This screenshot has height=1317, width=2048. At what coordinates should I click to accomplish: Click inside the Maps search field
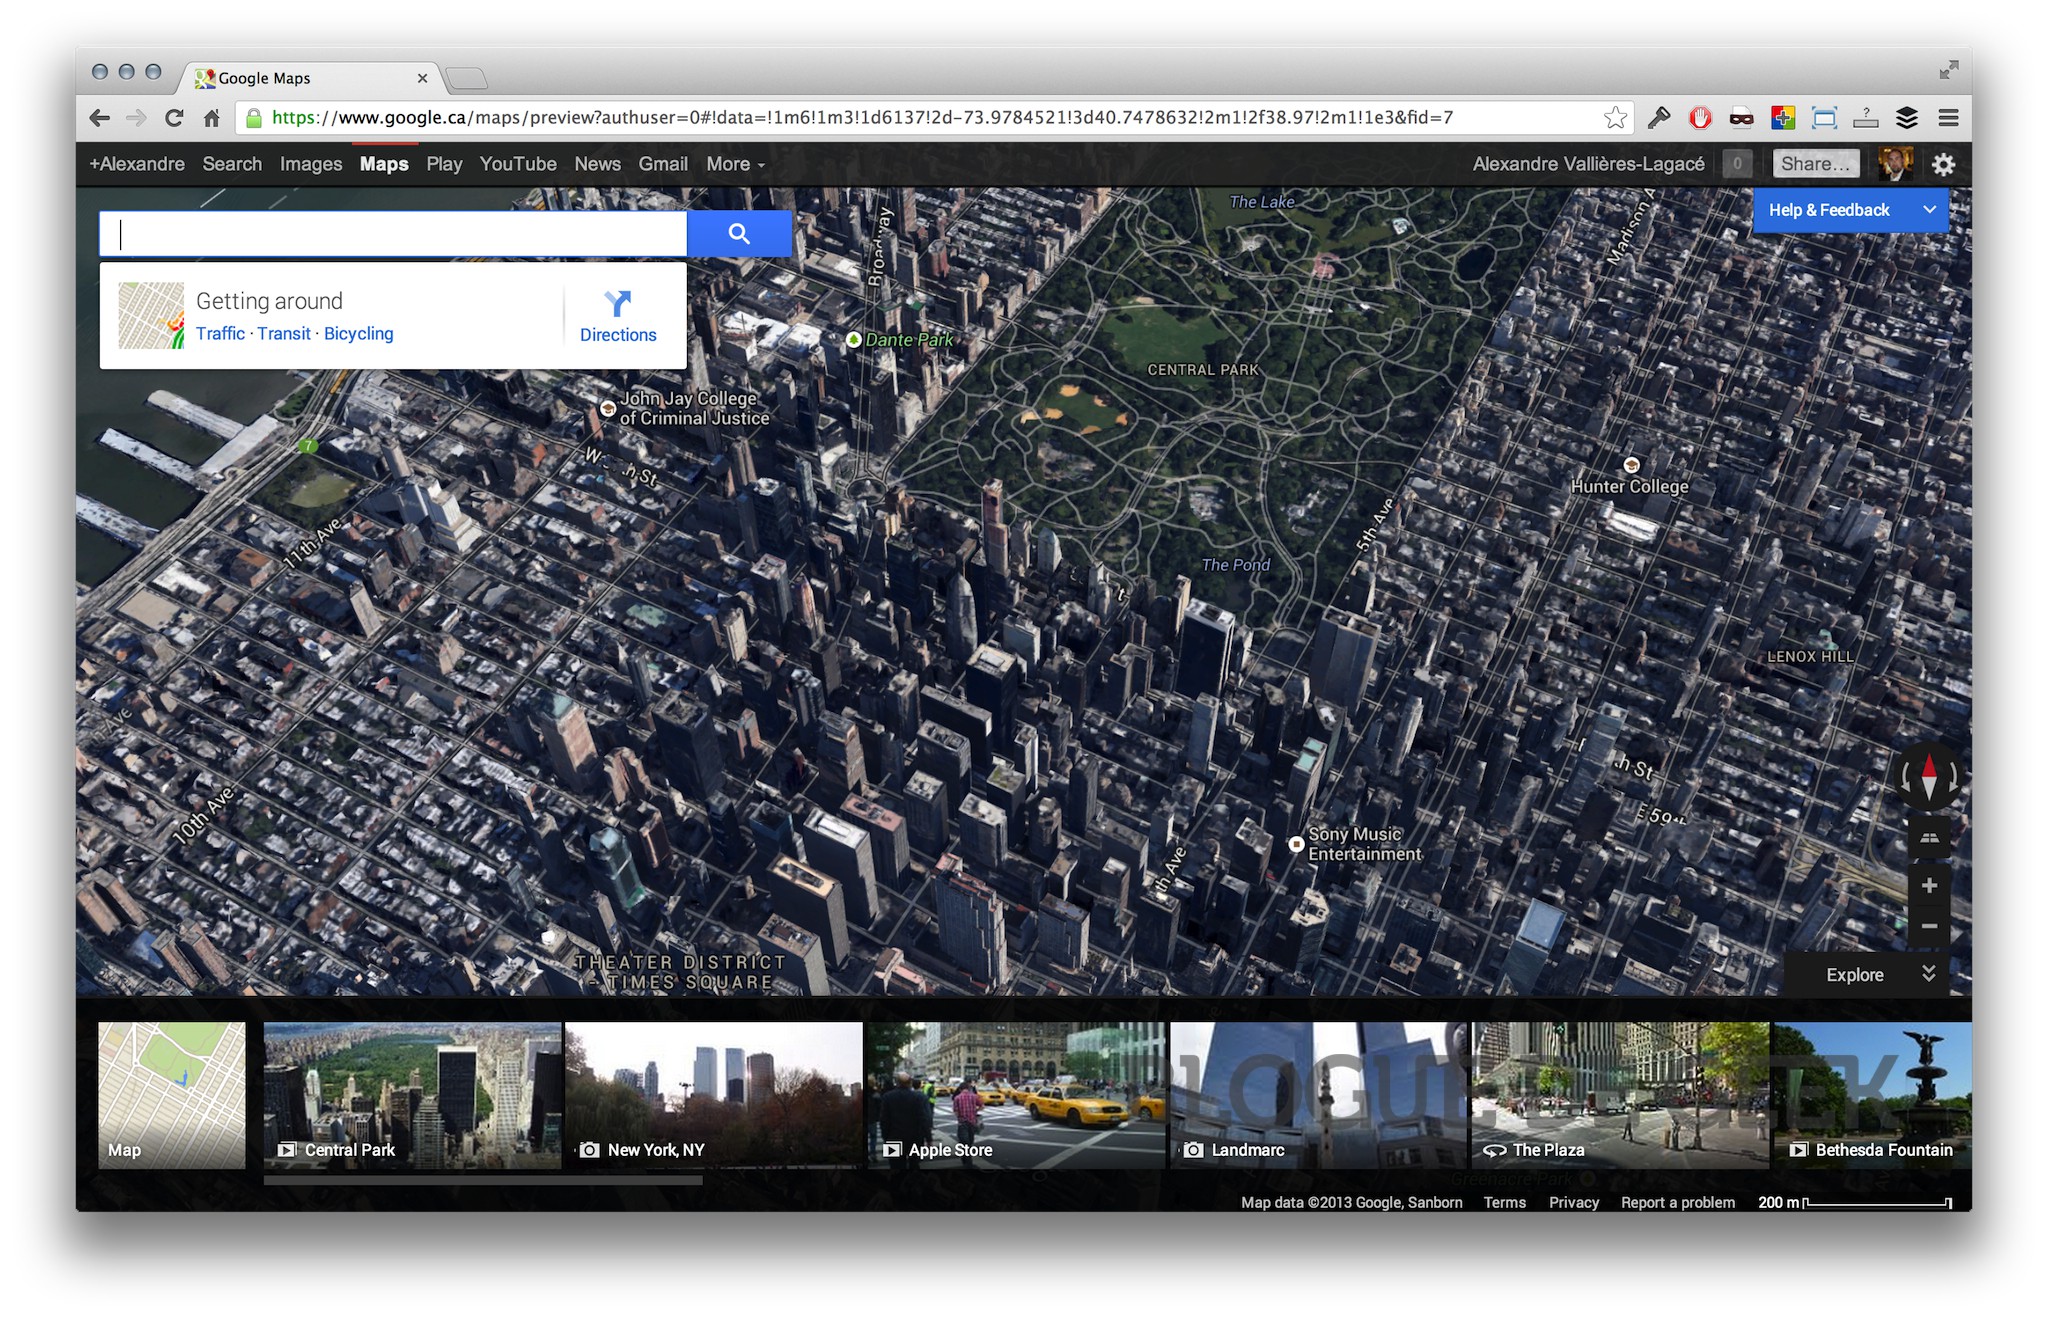click(393, 234)
